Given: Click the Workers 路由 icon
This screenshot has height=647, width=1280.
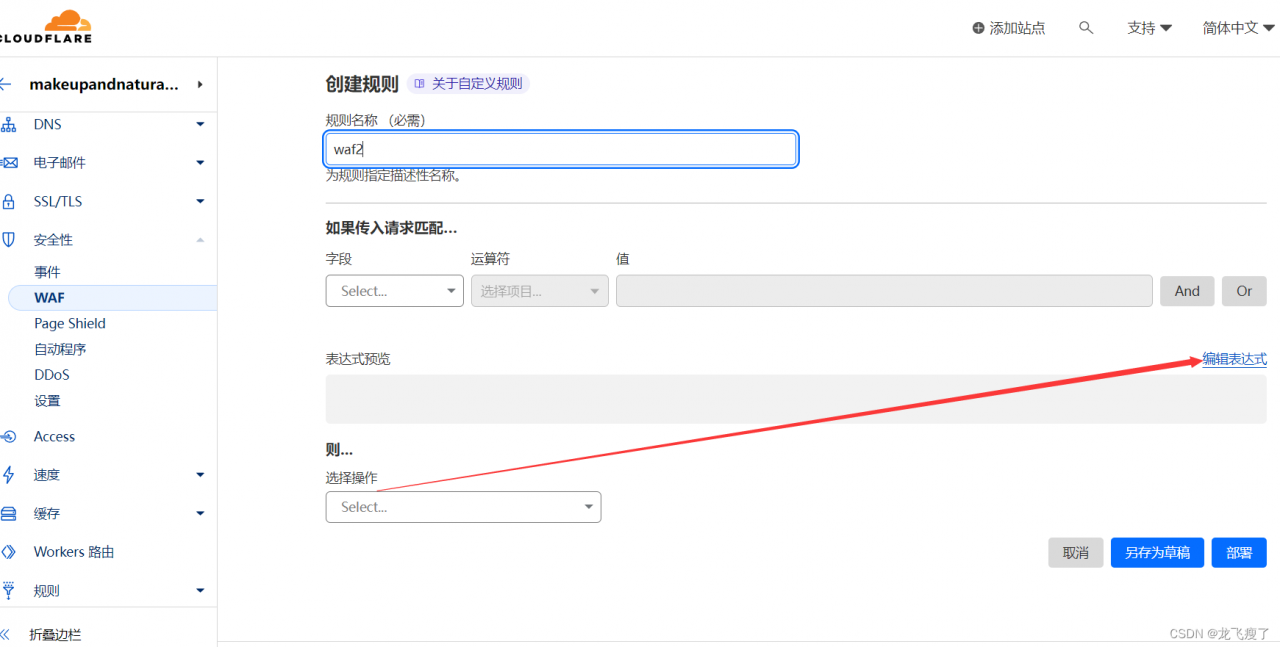Looking at the screenshot, I should click(x=8, y=551).
